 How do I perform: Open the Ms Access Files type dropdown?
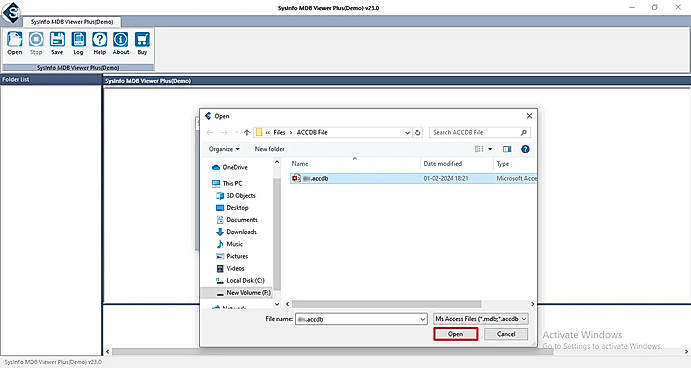481,319
